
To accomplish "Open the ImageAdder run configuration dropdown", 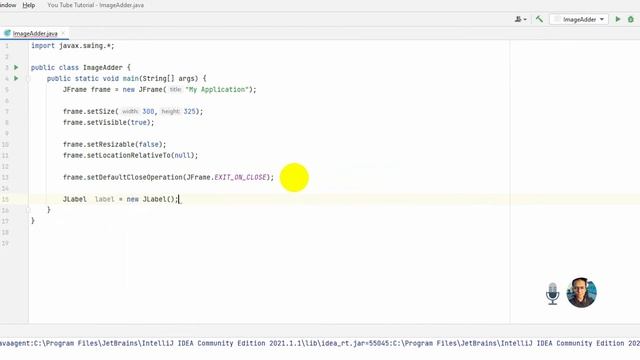I will (x=579, y=19).
